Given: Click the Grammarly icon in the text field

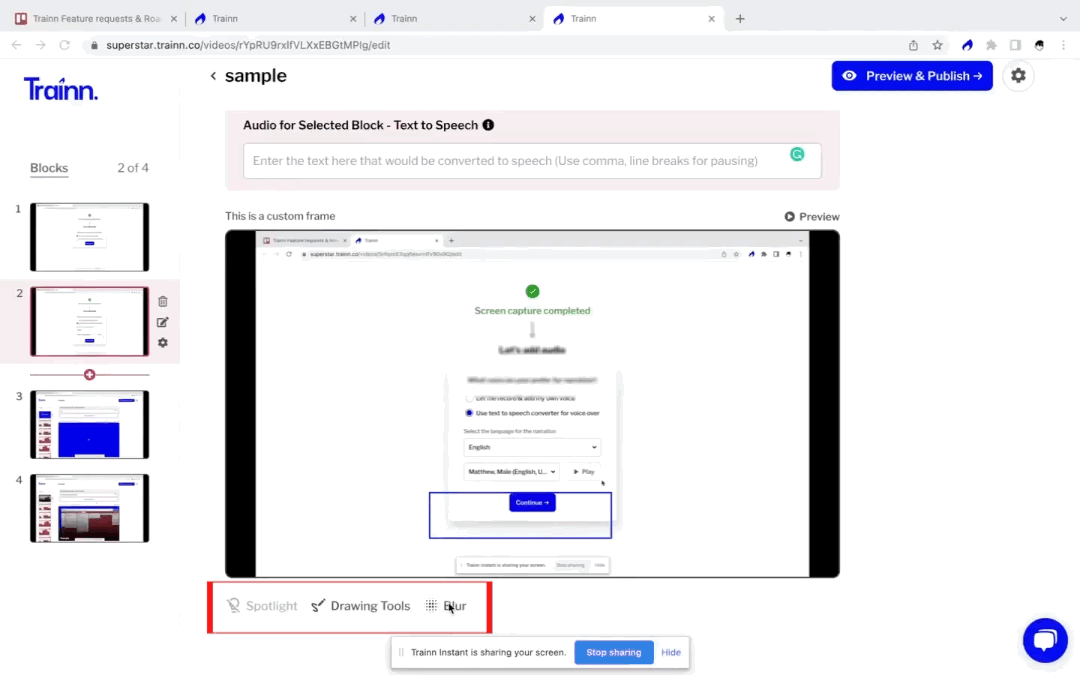Looking at the screenshot, I should 797,154.
